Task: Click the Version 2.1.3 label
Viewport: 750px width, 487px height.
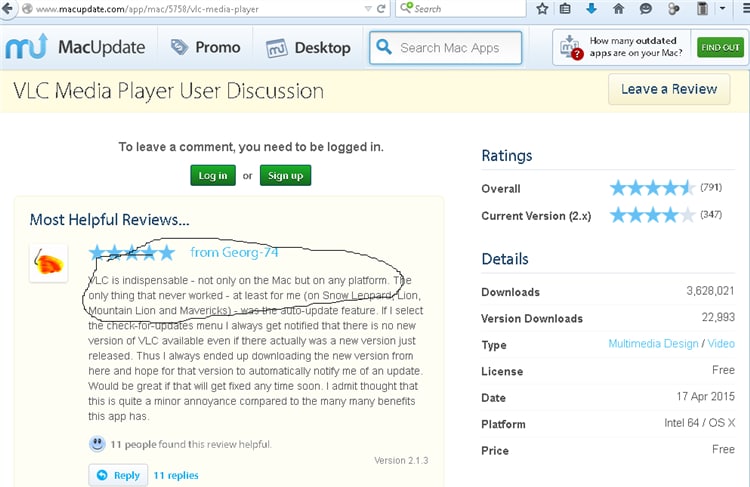Action: click(x=401, y=460)
